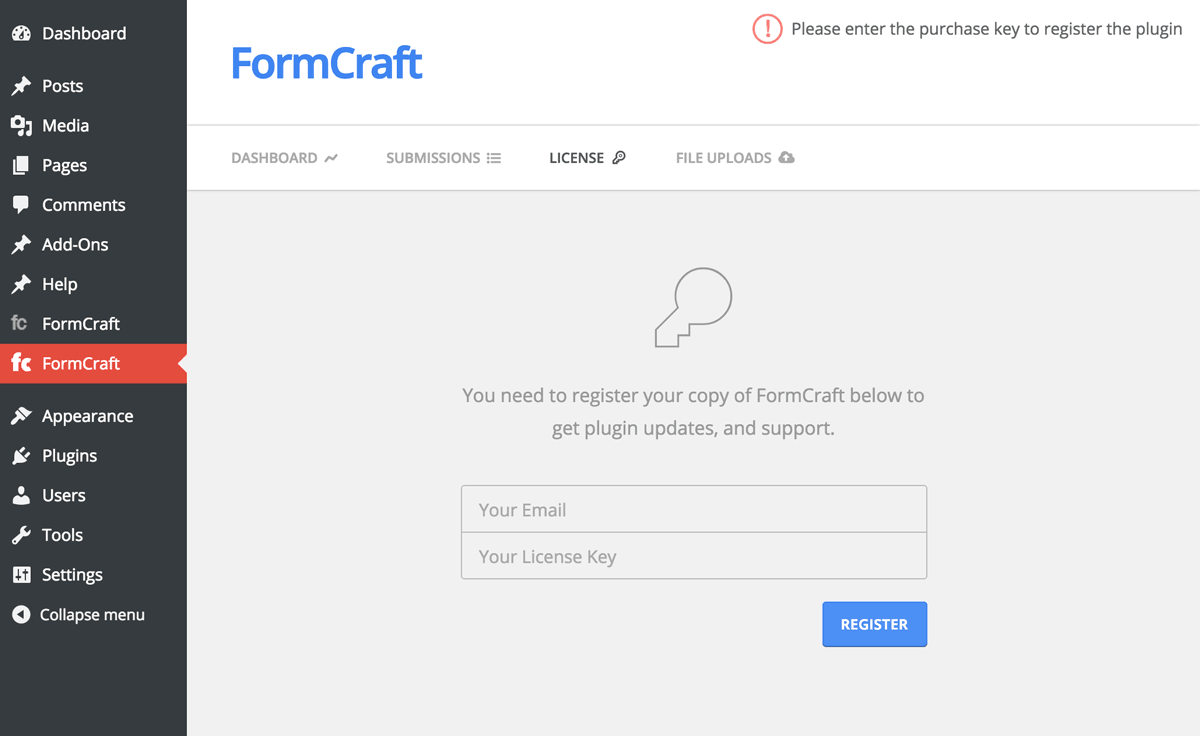
Task: Click the Dashboard gauge icon in sidebar
Action: tap(21, 33)
